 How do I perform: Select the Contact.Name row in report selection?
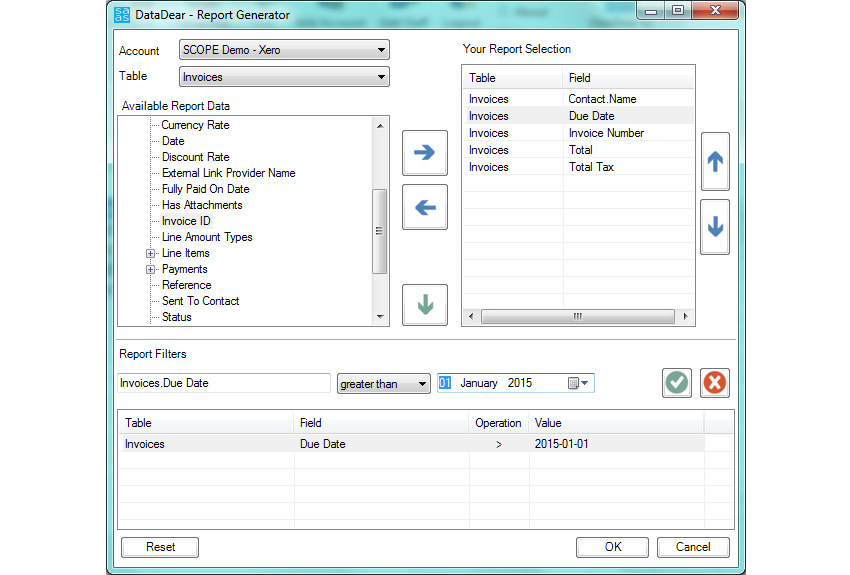point(578,99)
